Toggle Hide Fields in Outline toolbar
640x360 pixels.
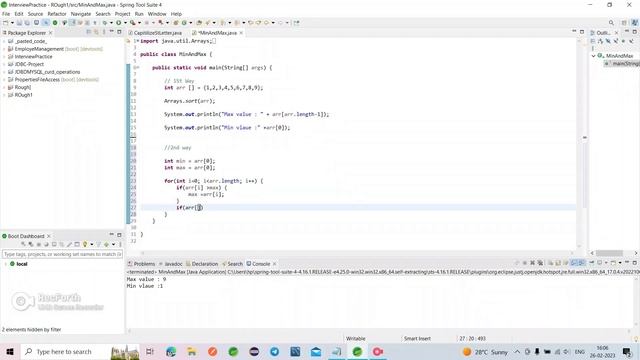[x=608, y=41]
